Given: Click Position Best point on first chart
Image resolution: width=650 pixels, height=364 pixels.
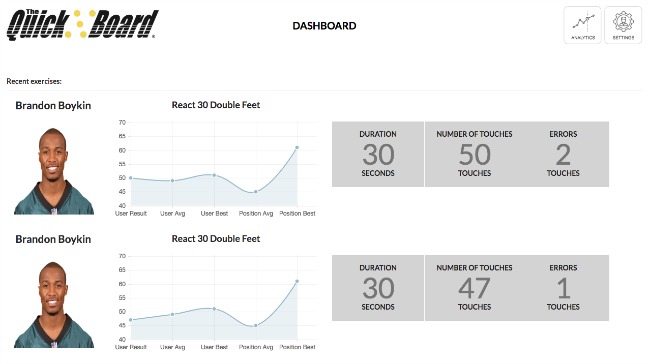Looking at the screenshot, I should (x=297, y=147).
